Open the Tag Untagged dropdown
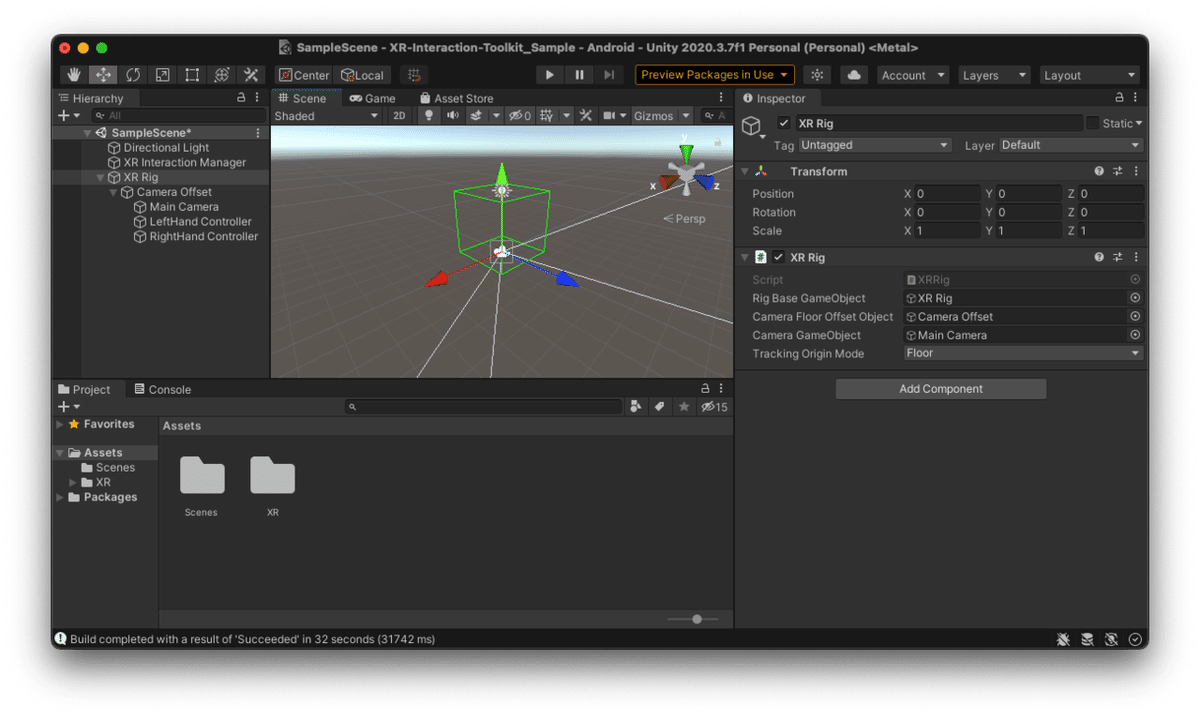This screenshot has height=717, width=1200. pyautogui.click(x=874, y=145)
